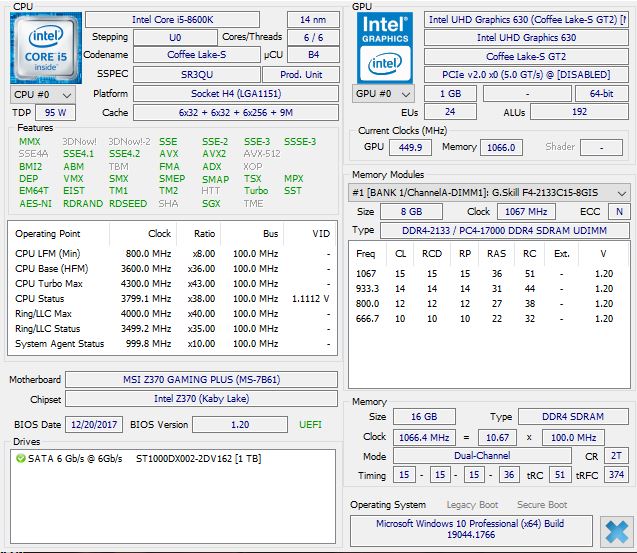Click the GPU memory 1 GB field
The height and width of the screenshot is (553, 637).
point(450,94)
